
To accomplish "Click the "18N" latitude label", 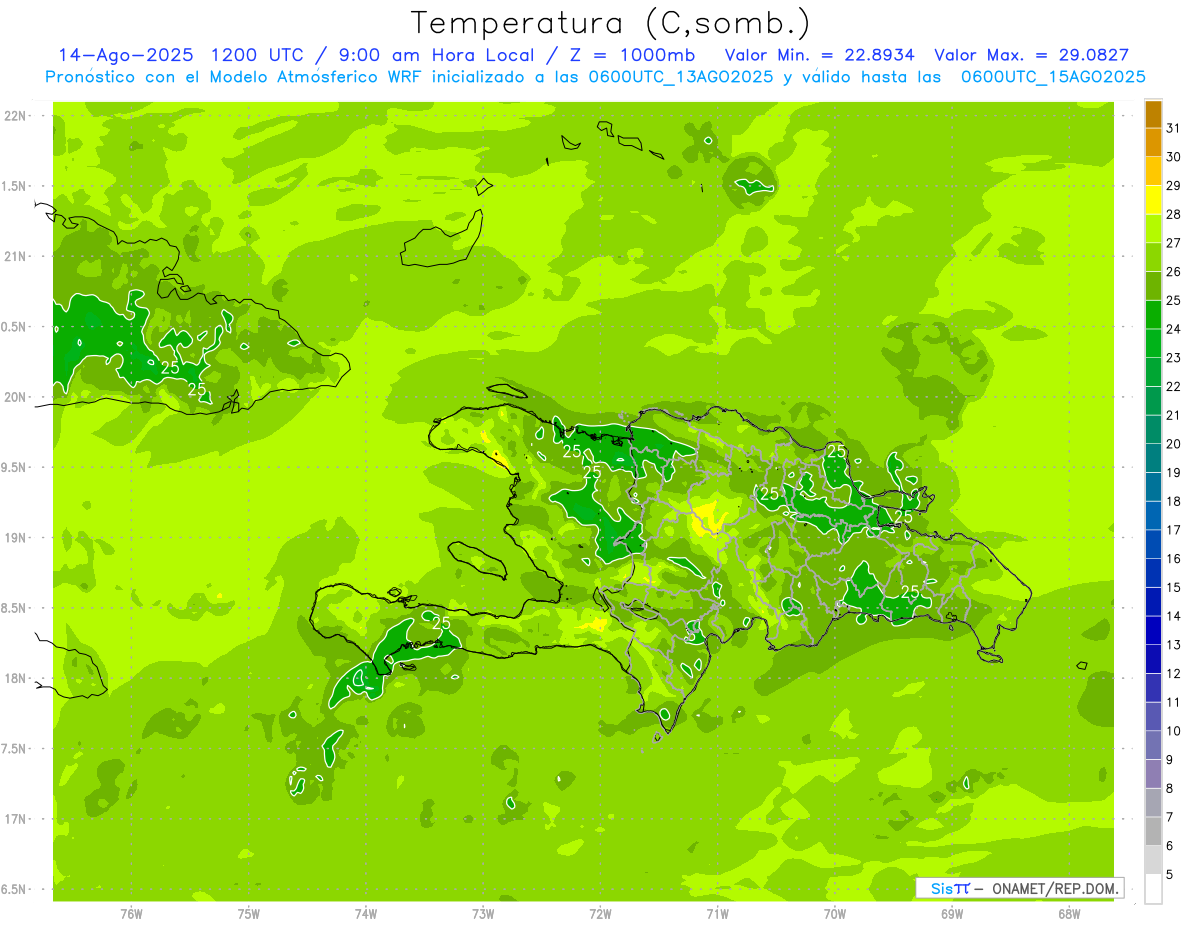I will tap(17, 678).
